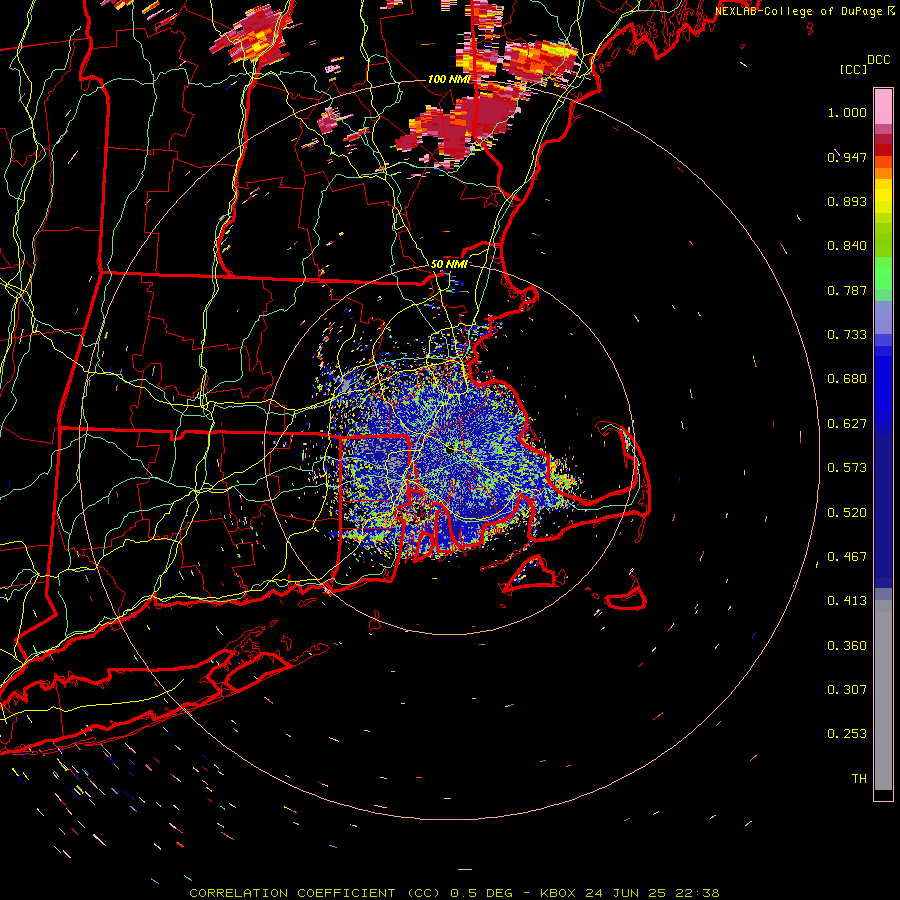Image resolution: width=900 pixels, height=900 pixels.
Task: Click the 50 NMI range ring label
Action: [x=449, y=264]
